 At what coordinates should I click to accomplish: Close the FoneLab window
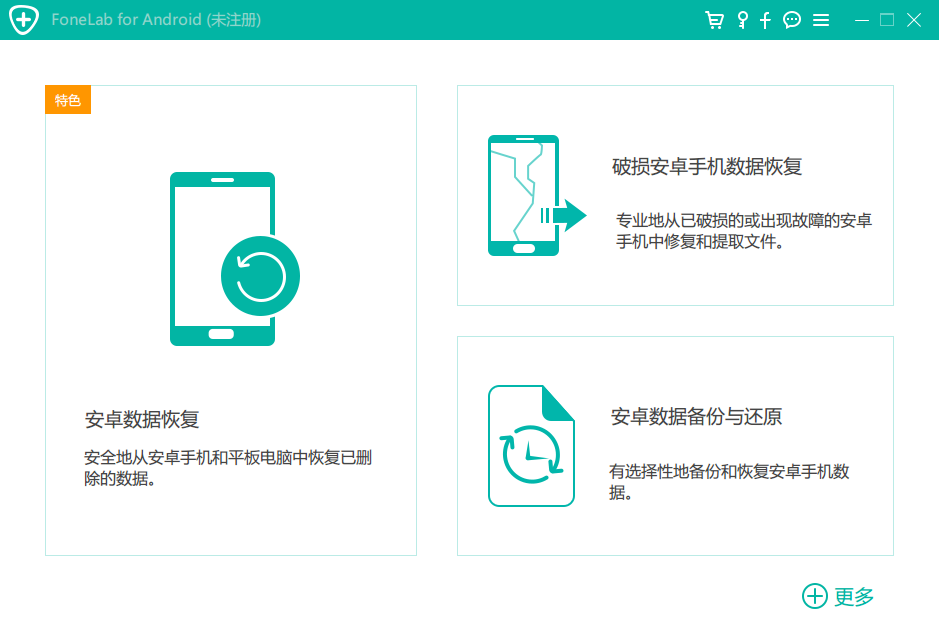(x=914, y=20)
